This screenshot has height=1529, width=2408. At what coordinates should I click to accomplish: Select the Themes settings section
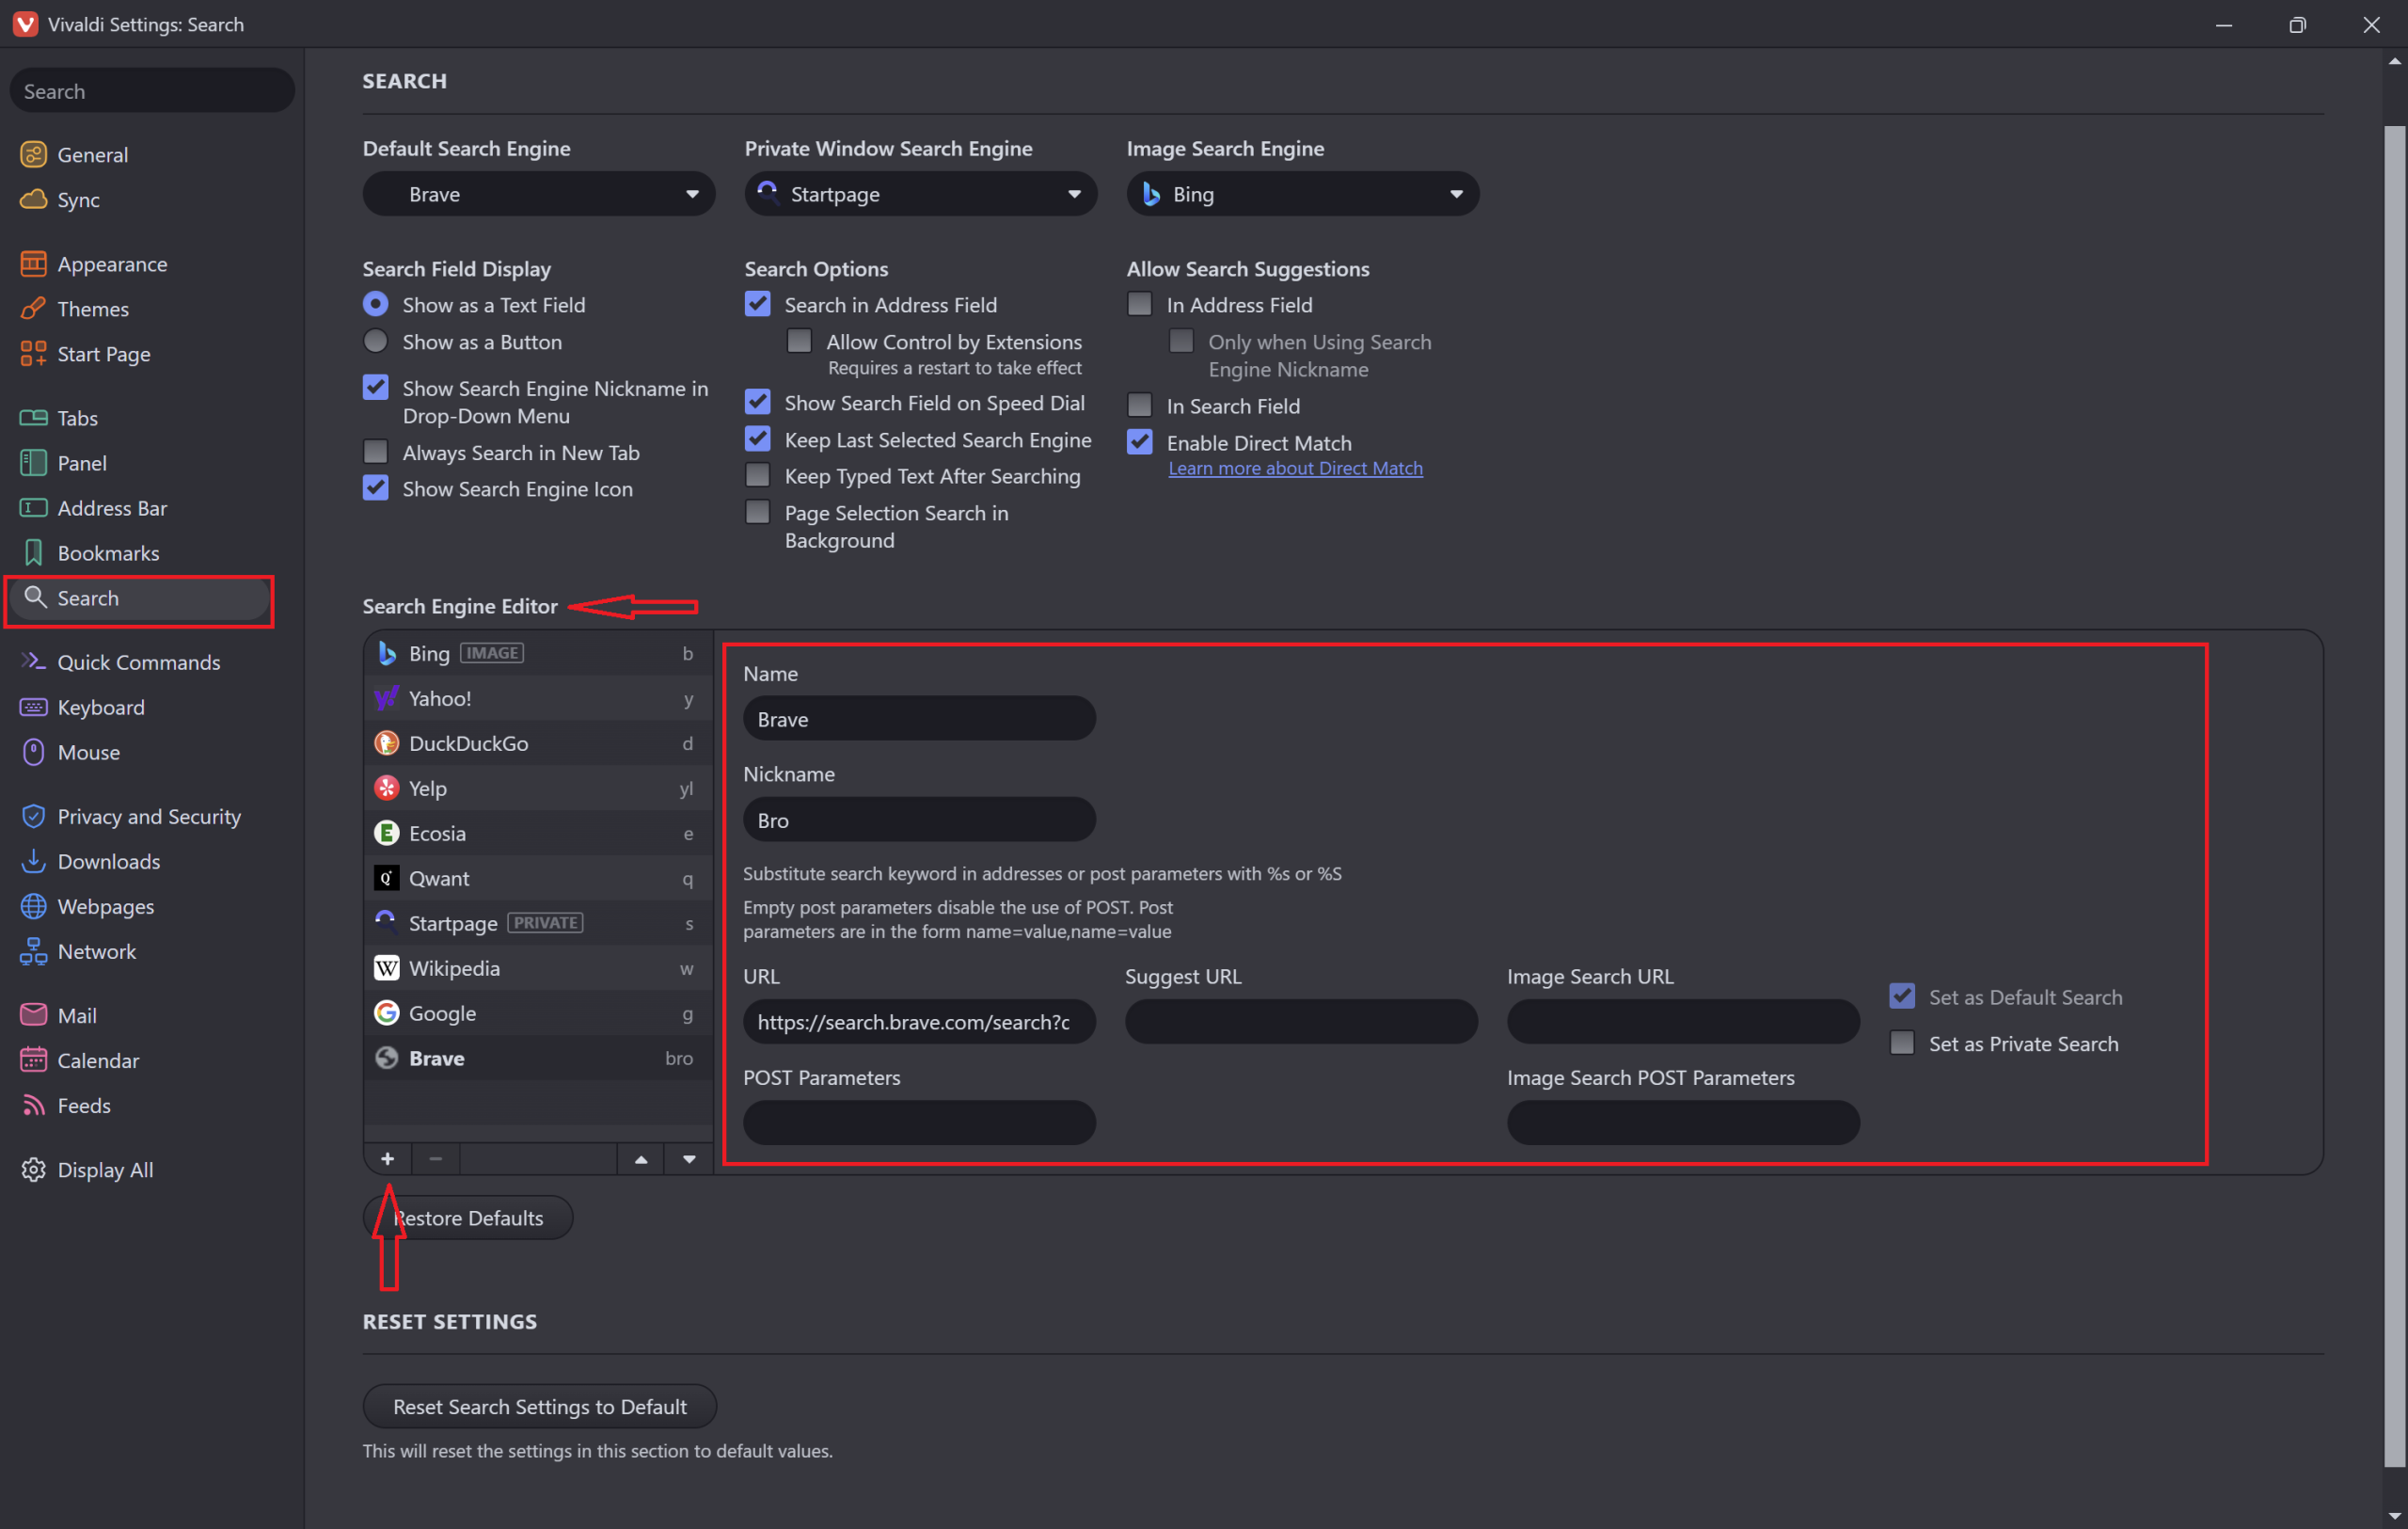(93, 309)
